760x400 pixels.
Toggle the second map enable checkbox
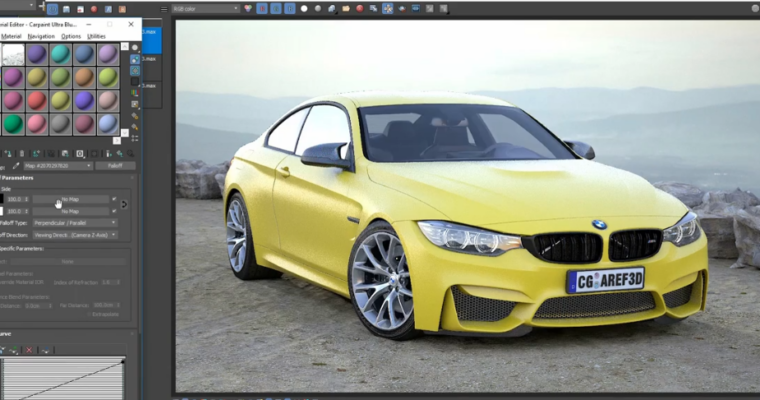point(114,211)
